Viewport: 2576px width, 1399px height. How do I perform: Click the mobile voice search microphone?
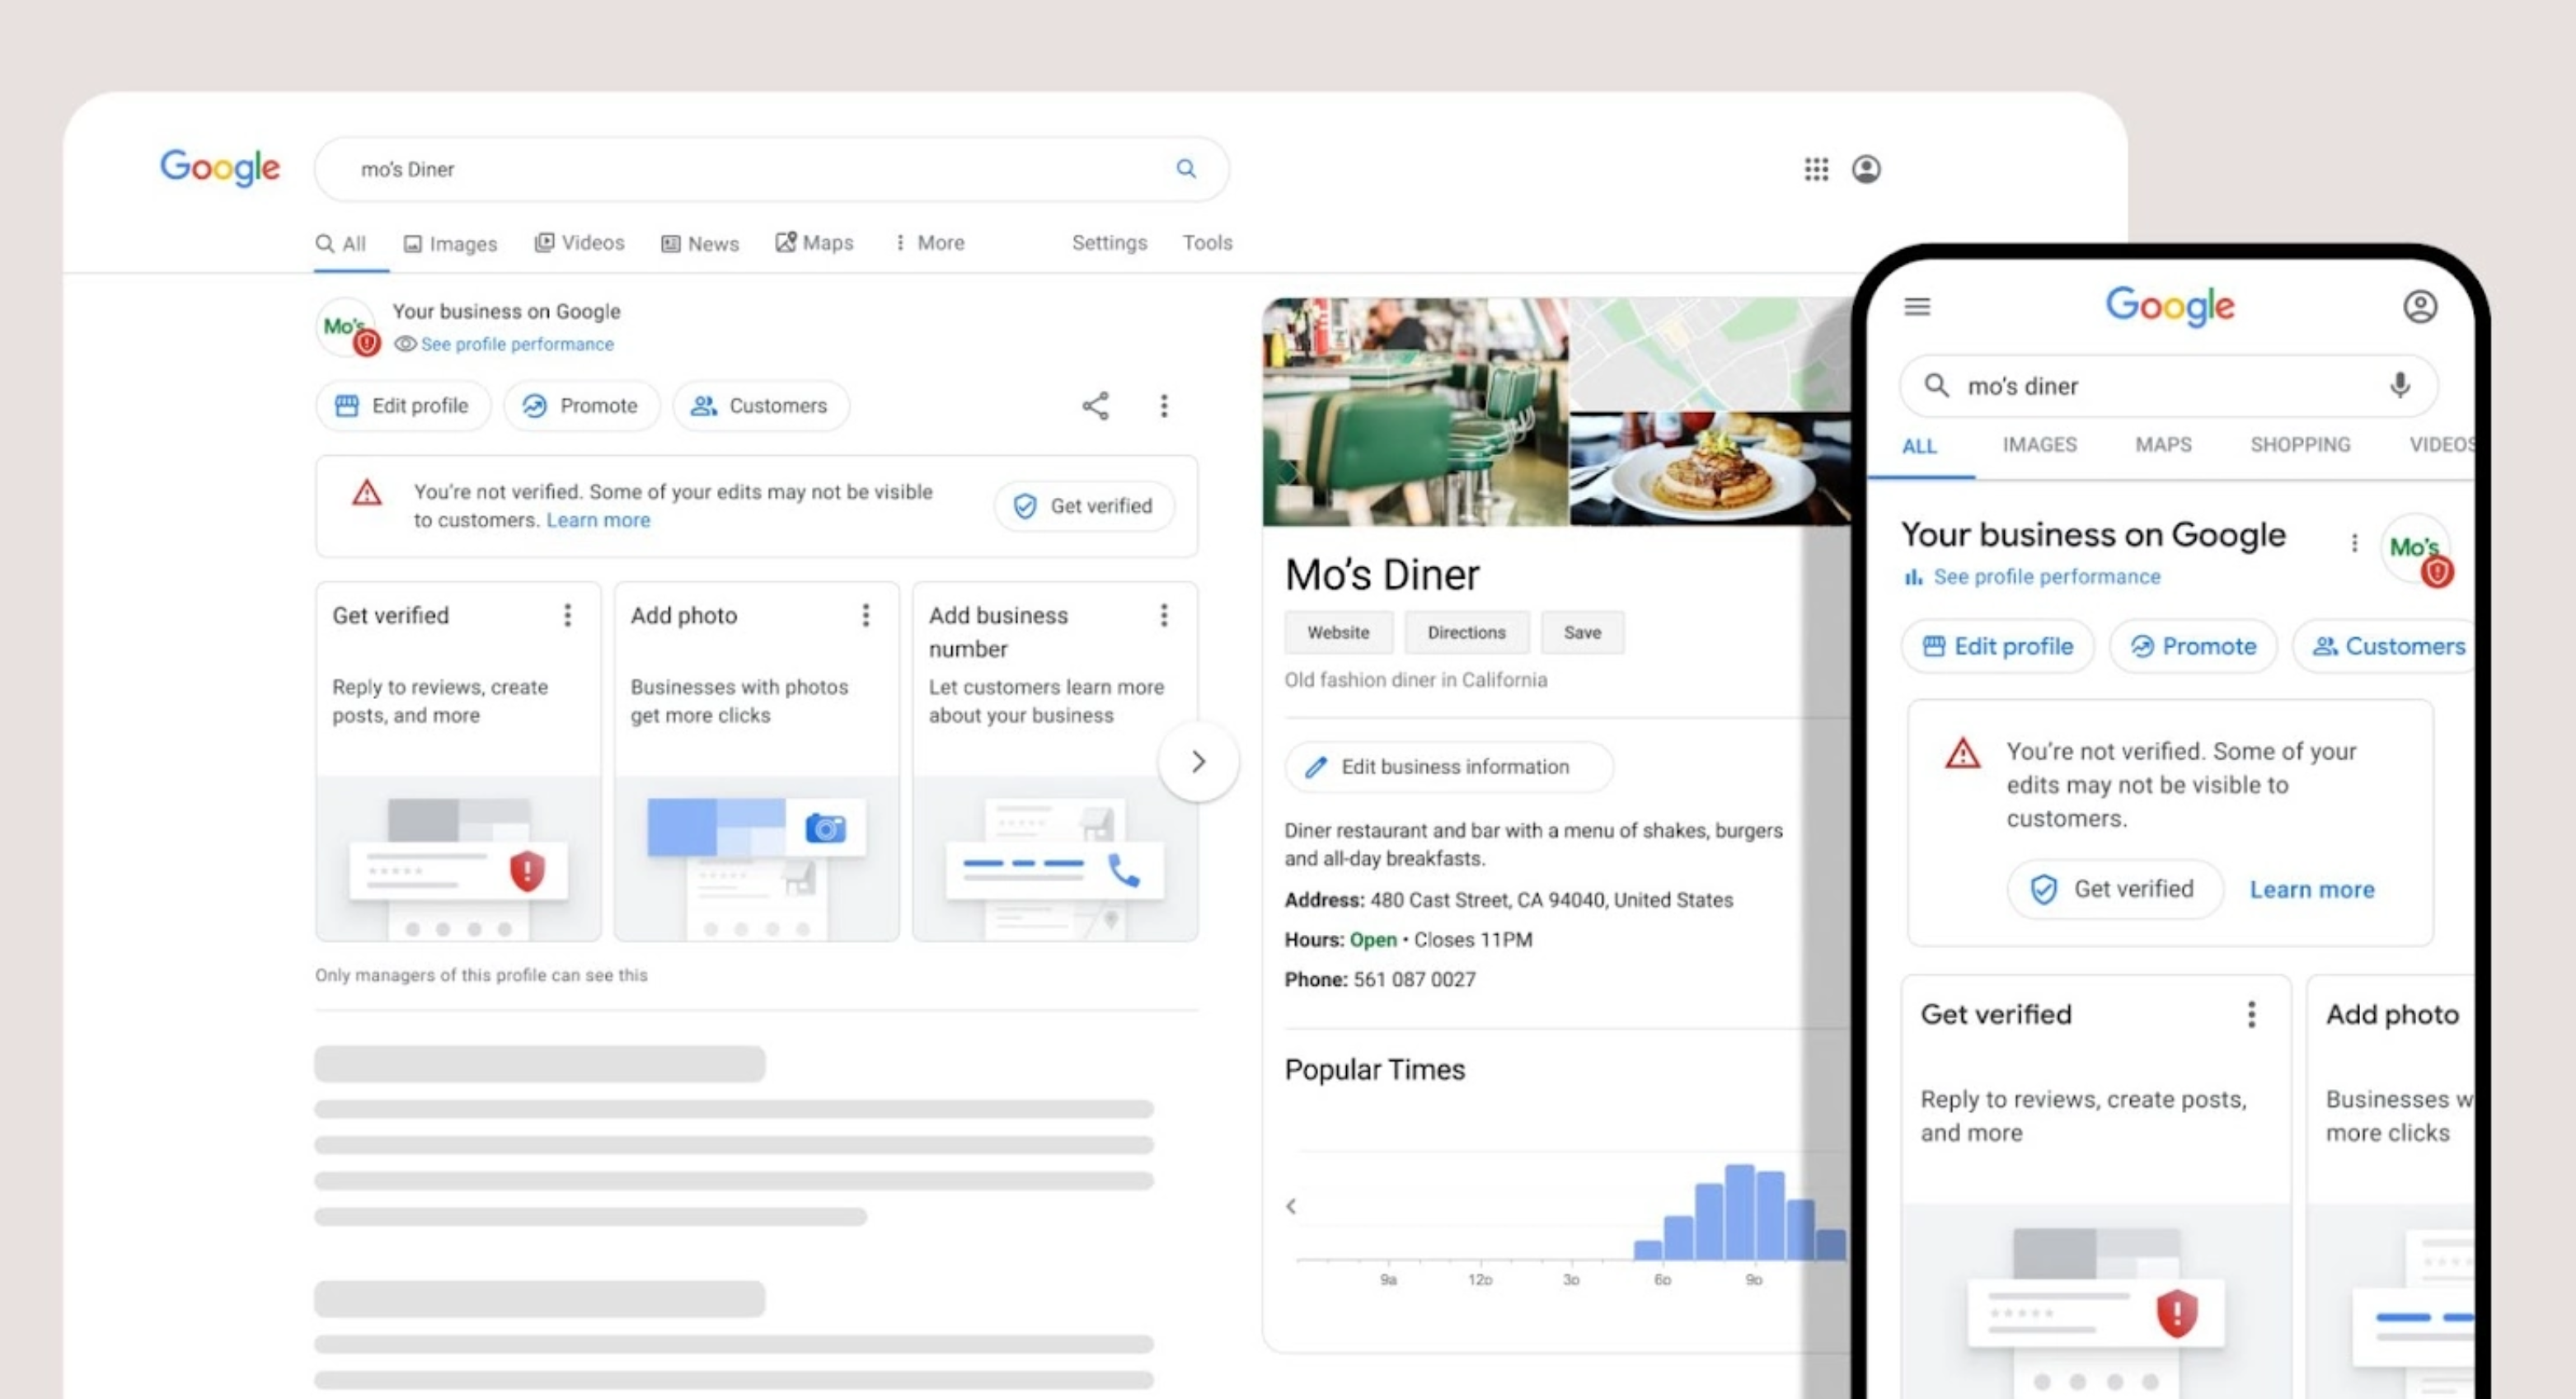tap(2399, 385)
